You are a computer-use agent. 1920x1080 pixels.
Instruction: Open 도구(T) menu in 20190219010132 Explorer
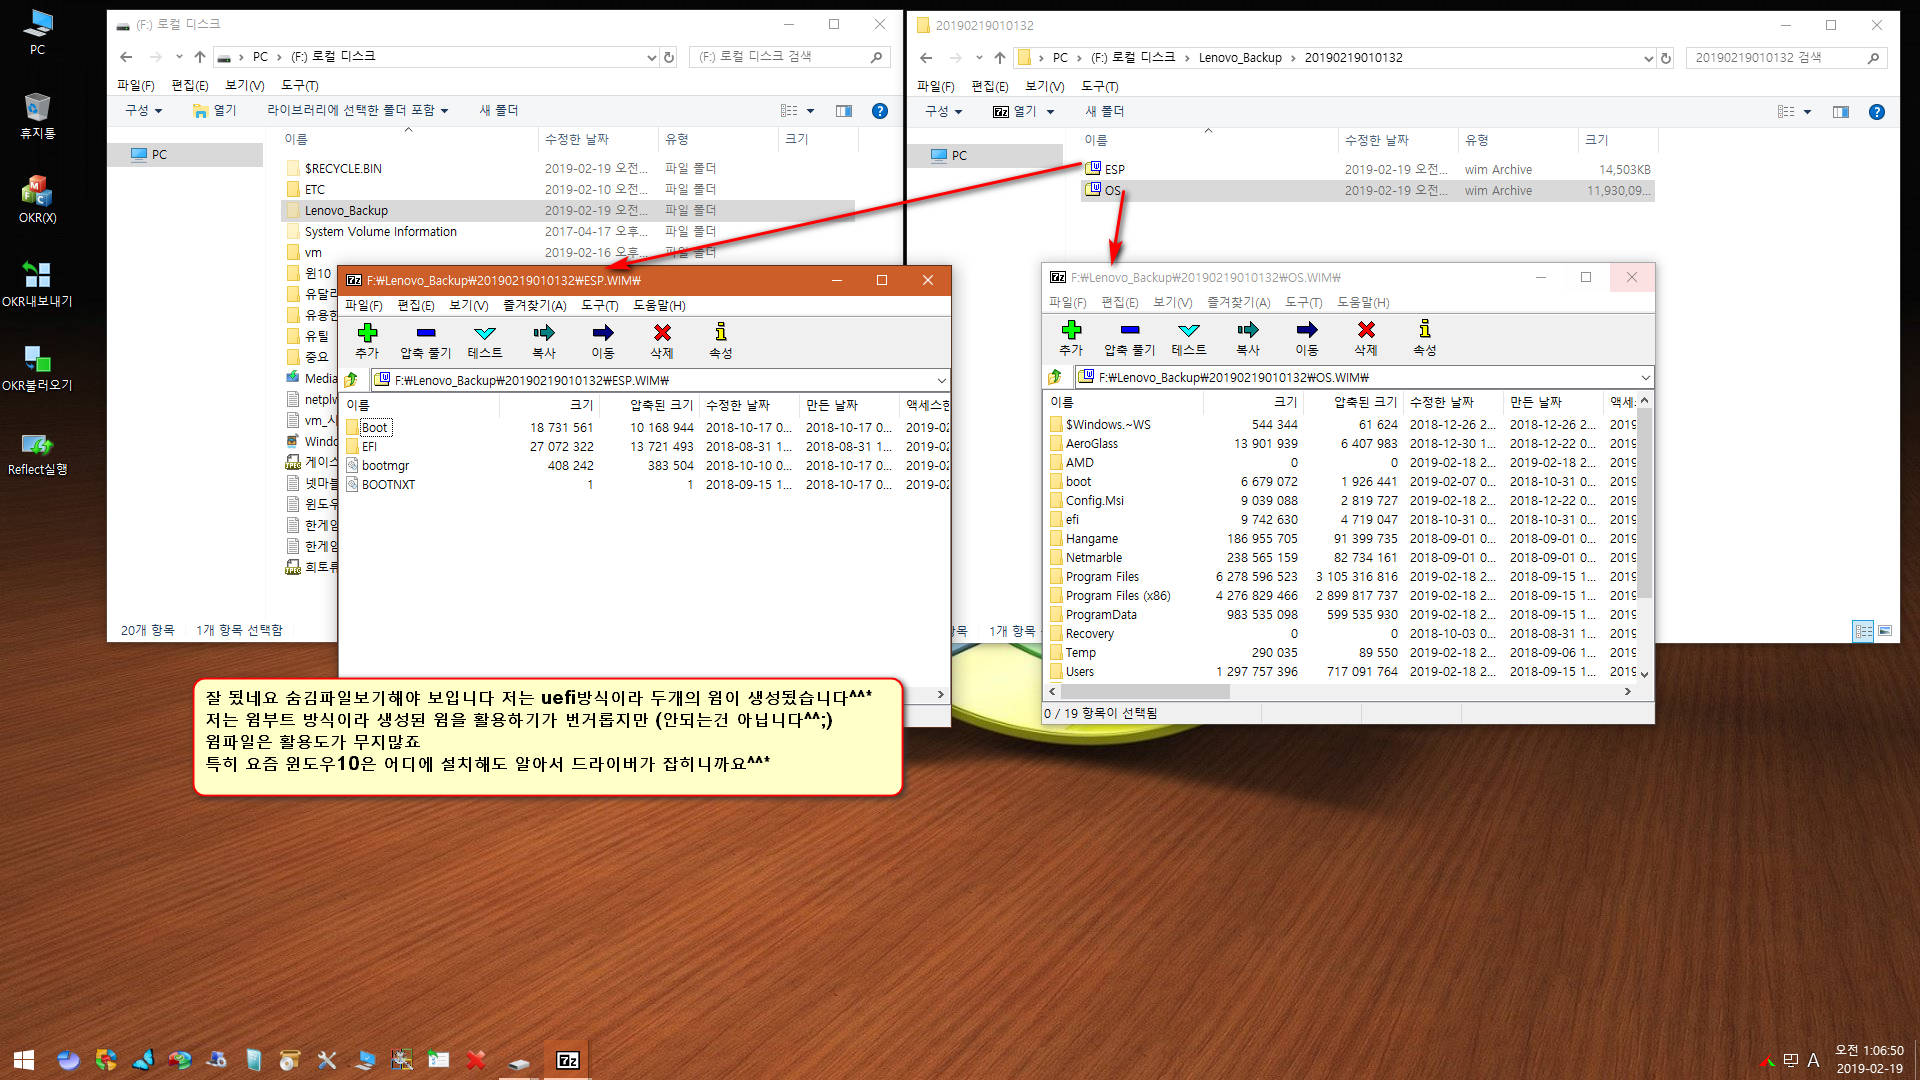click(x=1099, y=86)
